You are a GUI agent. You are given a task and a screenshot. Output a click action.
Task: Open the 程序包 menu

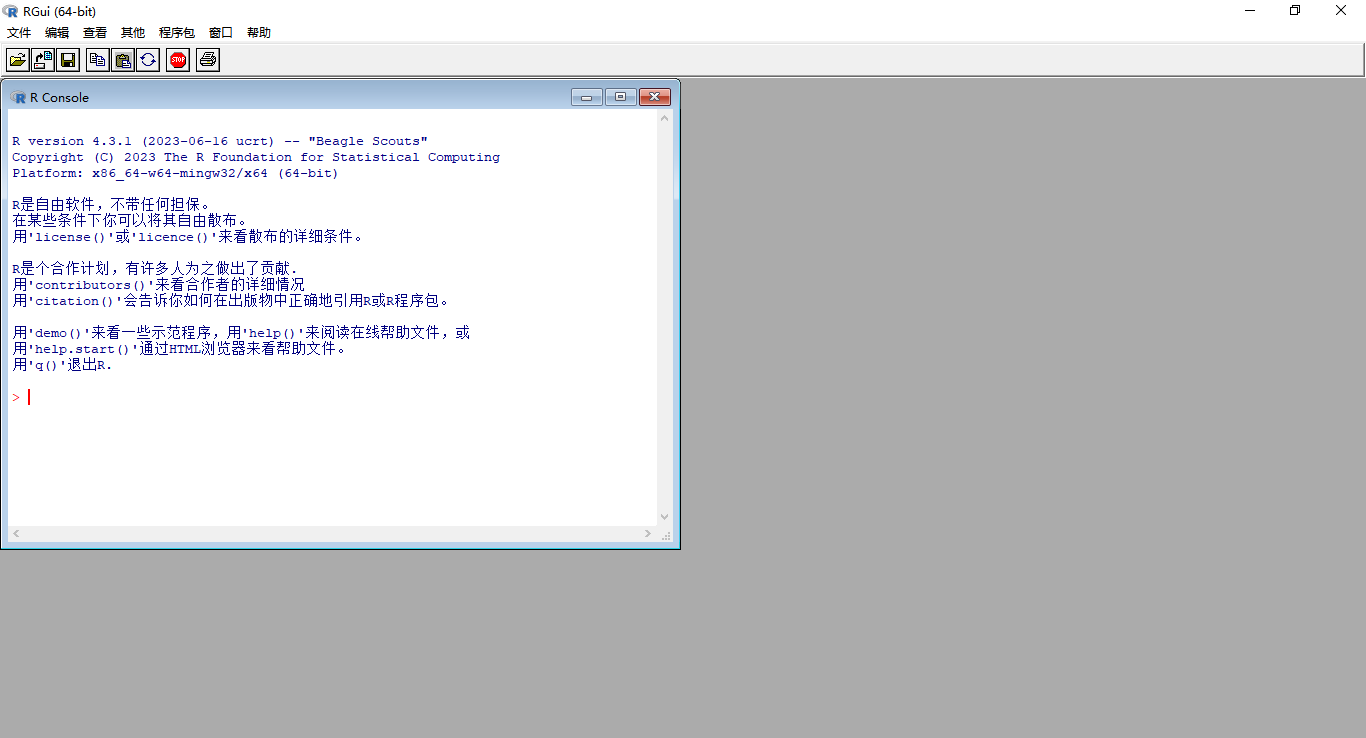(x=177, y=32)
